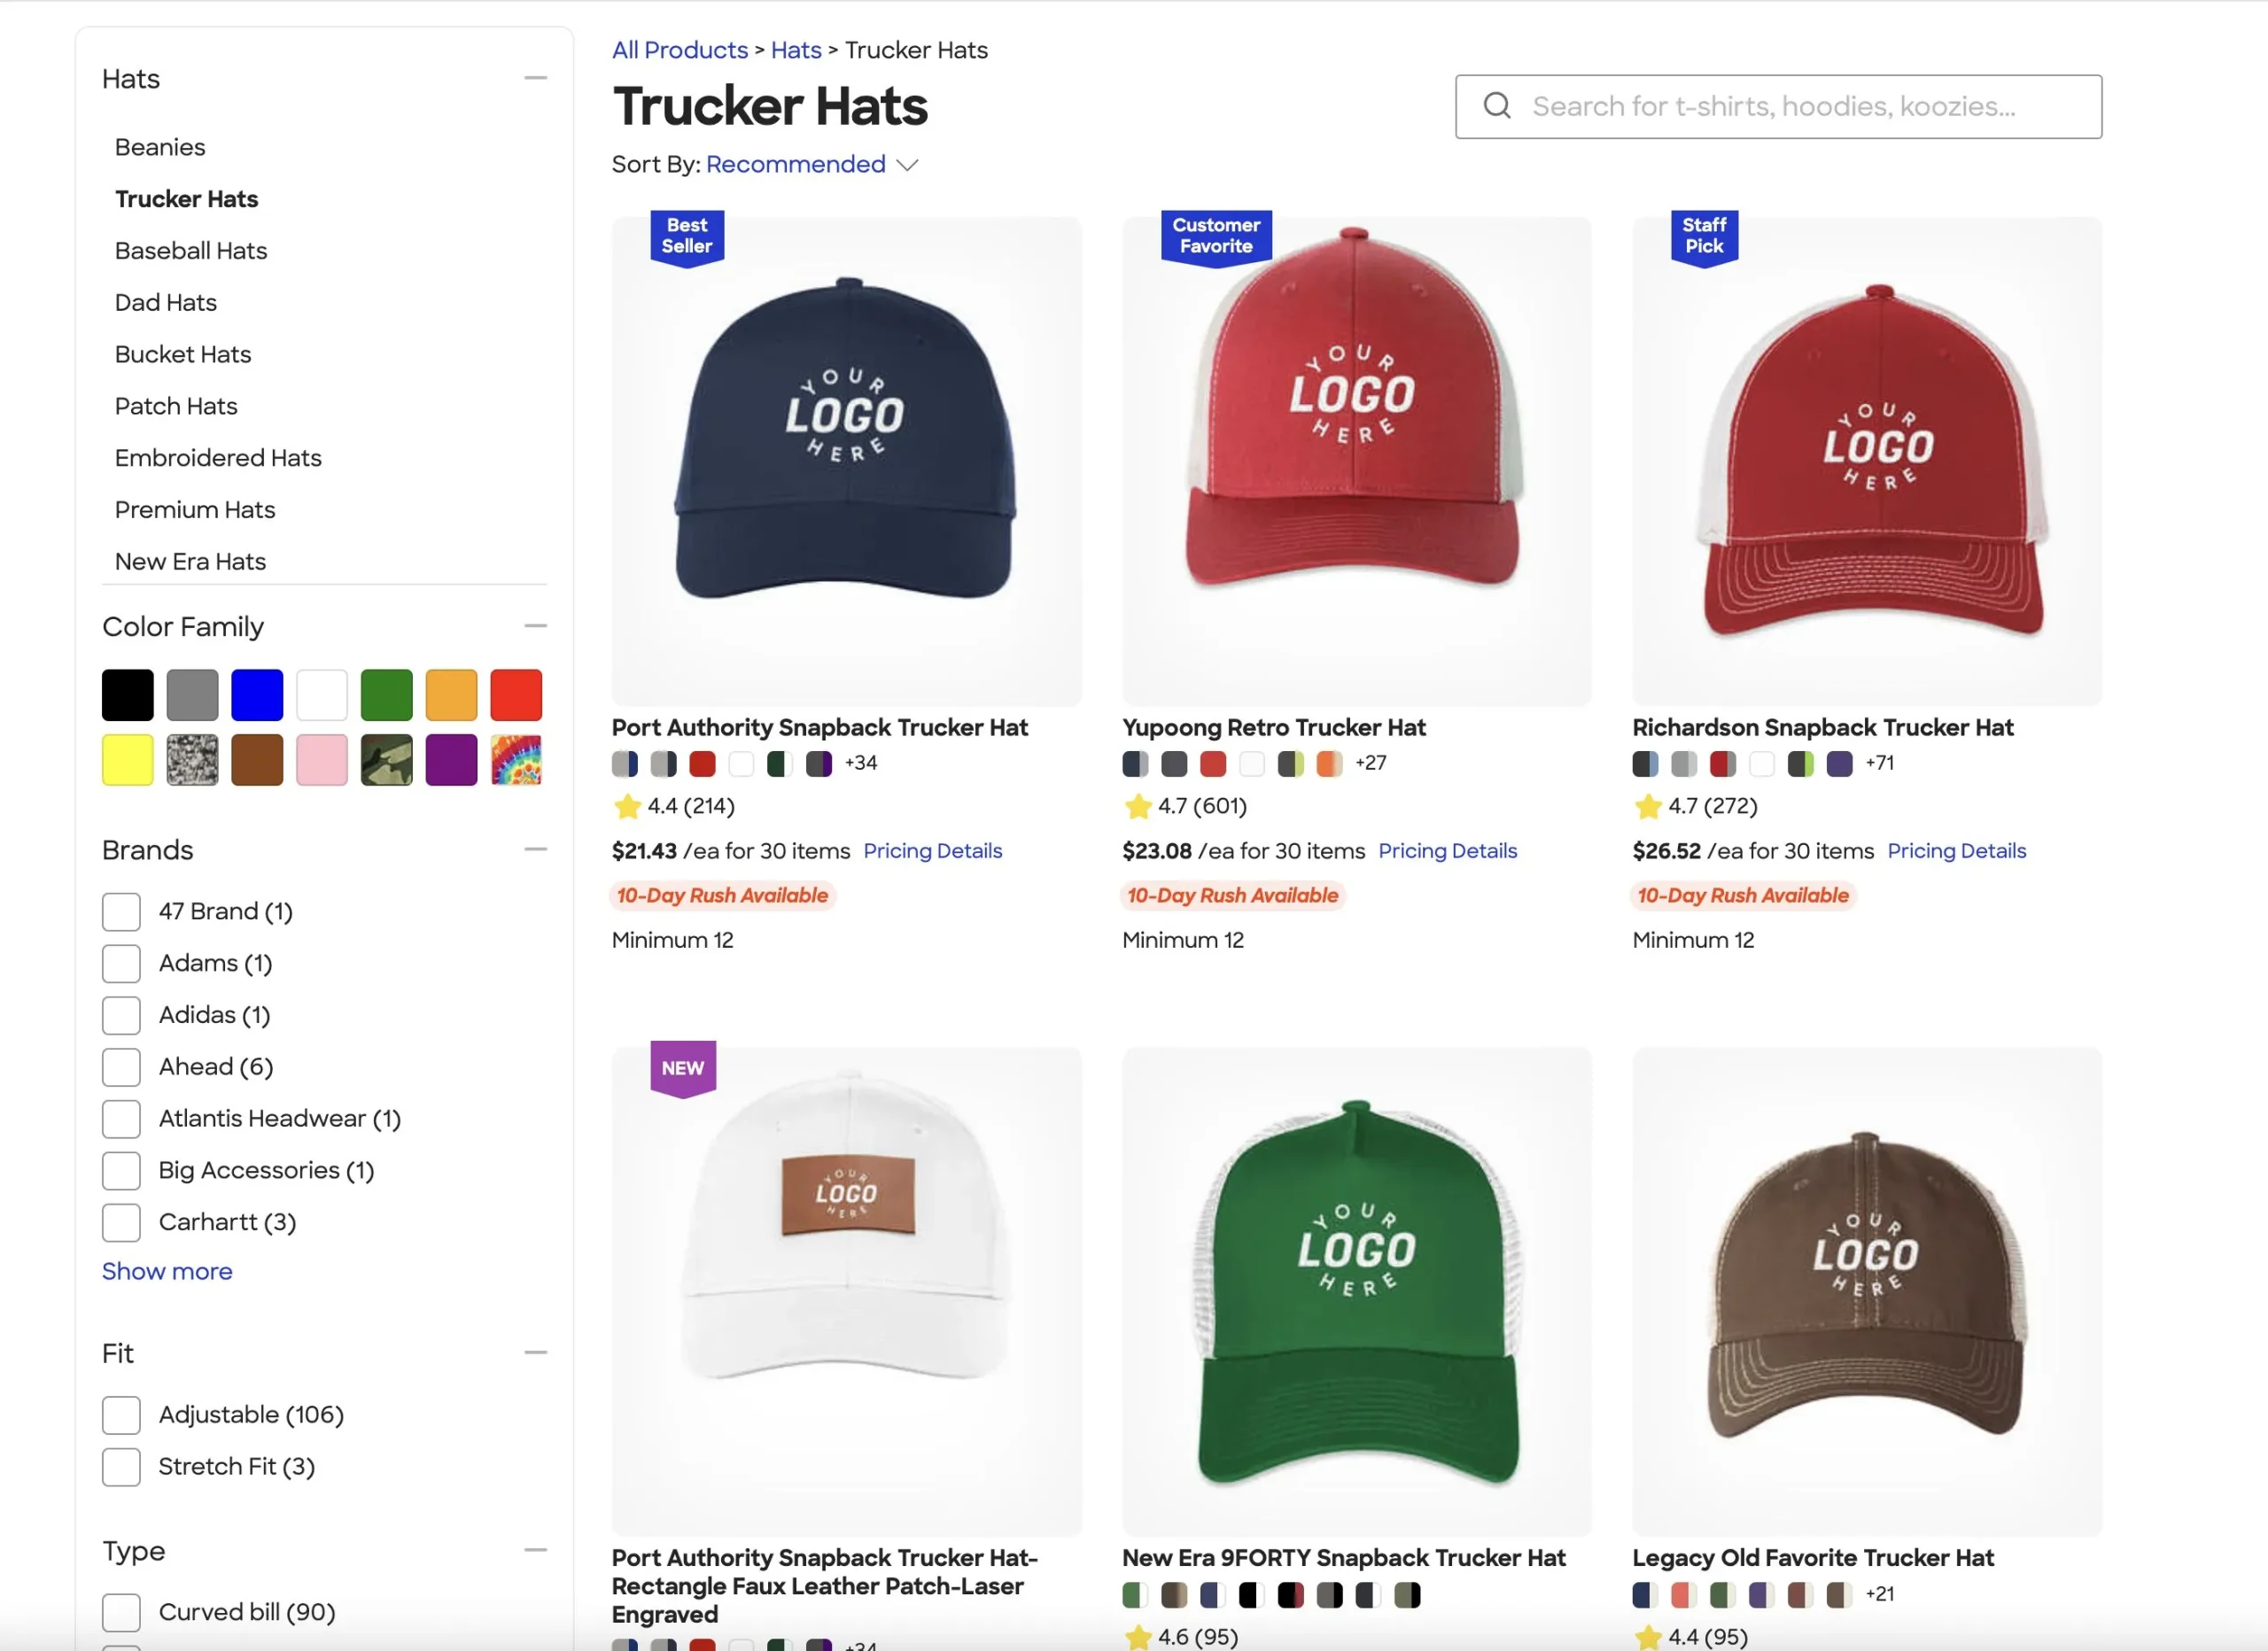Select the tie-dye color family swatch
This screenshot has width=2268, height=1651.
pos(516,760)
